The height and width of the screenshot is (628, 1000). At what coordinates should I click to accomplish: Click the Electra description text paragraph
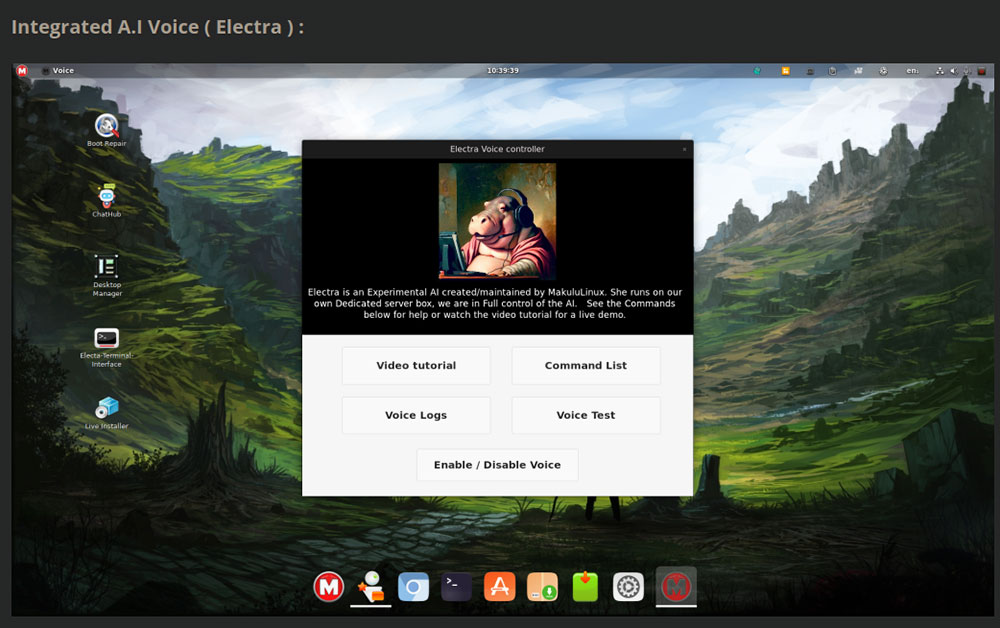[495, 303]
